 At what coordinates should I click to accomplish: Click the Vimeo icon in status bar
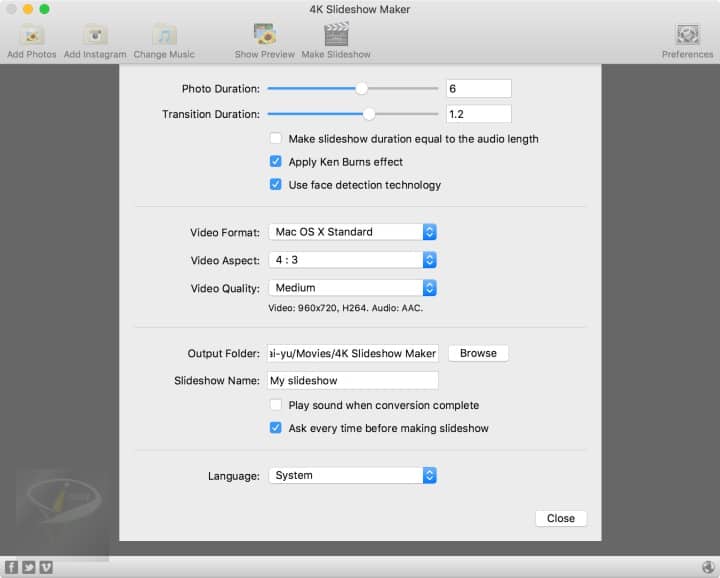coord(46,568)
